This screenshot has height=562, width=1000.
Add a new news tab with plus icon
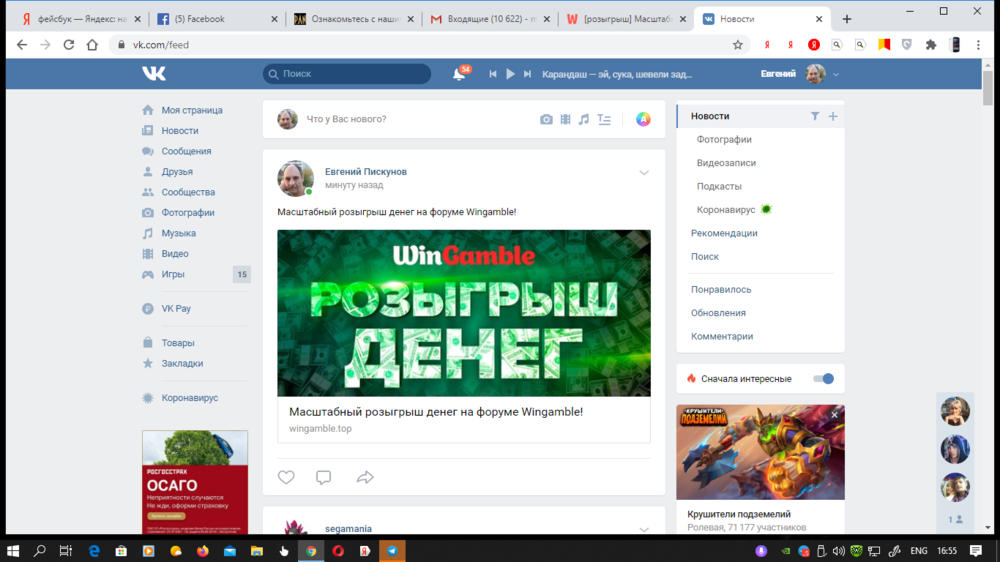click(x=833, y=116)
